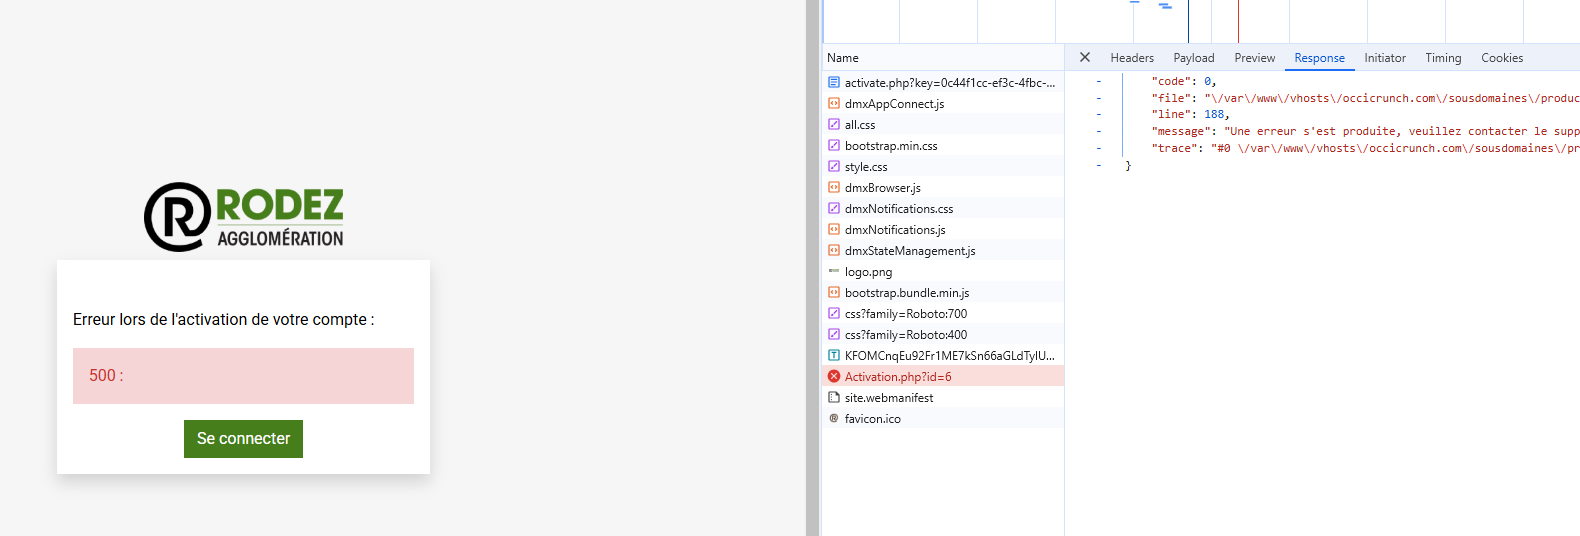Click the Se connecter button

click(243, 439)
